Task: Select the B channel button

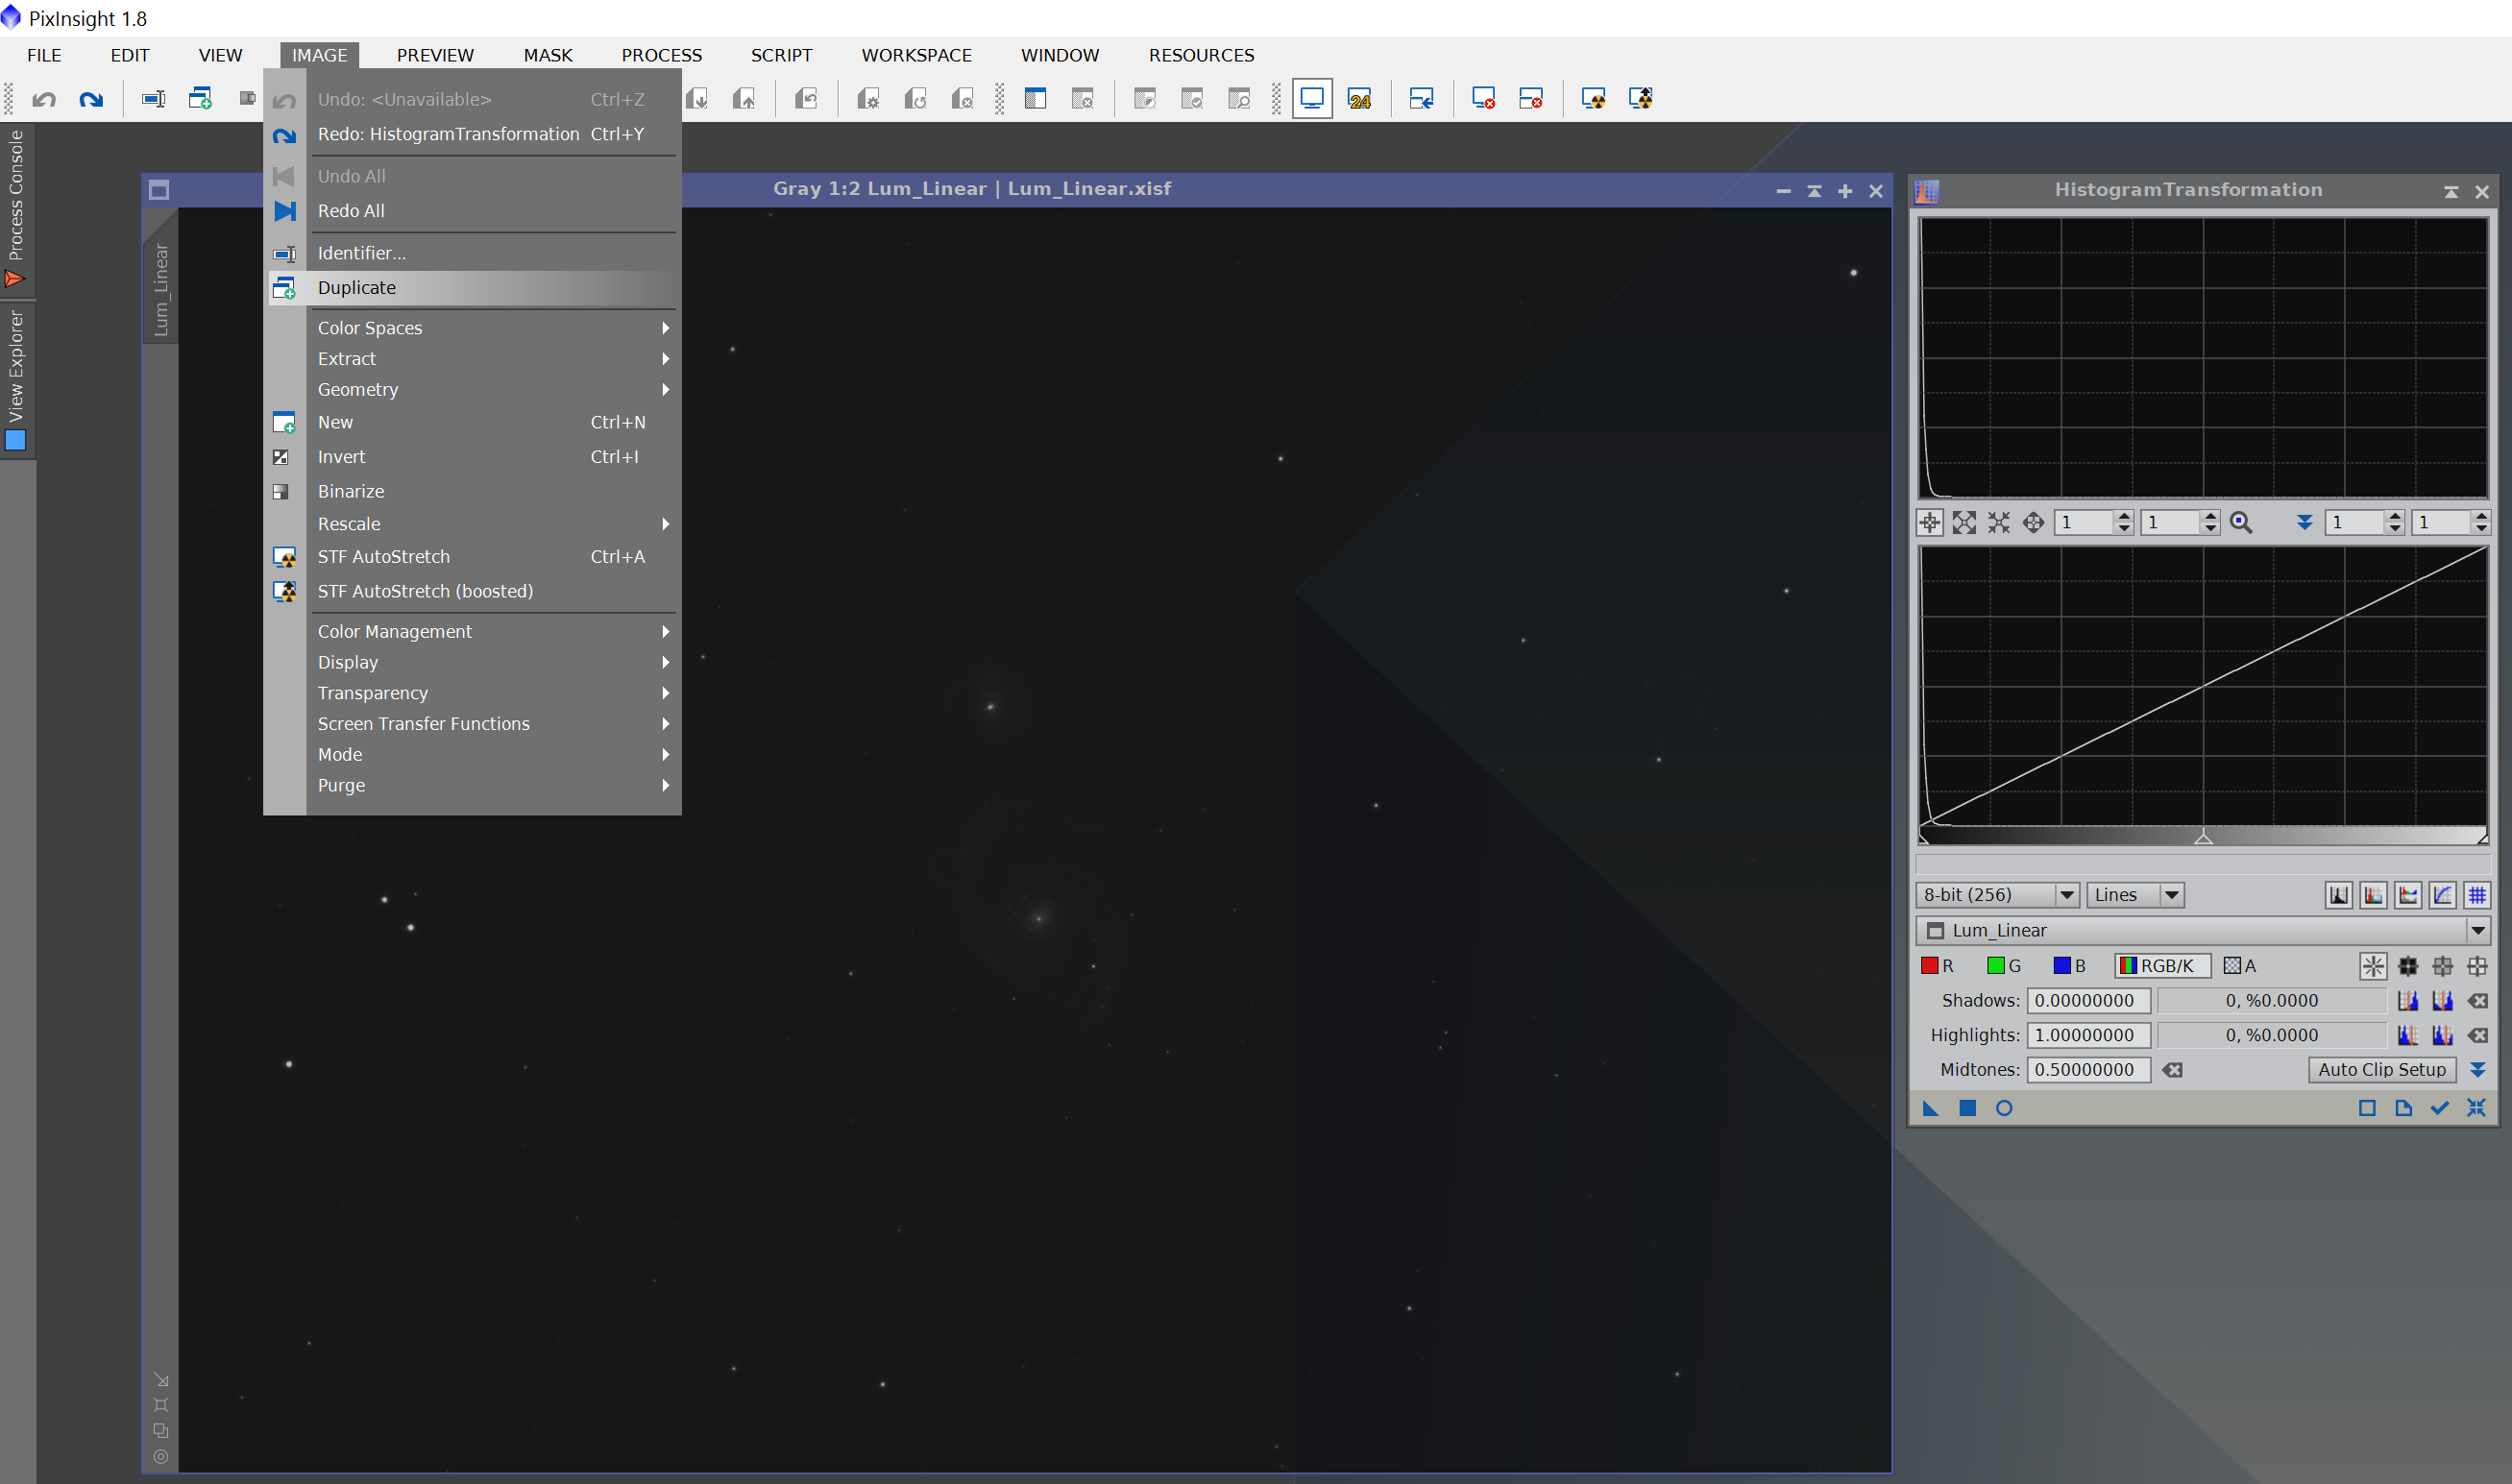Action: point(2070,966)
